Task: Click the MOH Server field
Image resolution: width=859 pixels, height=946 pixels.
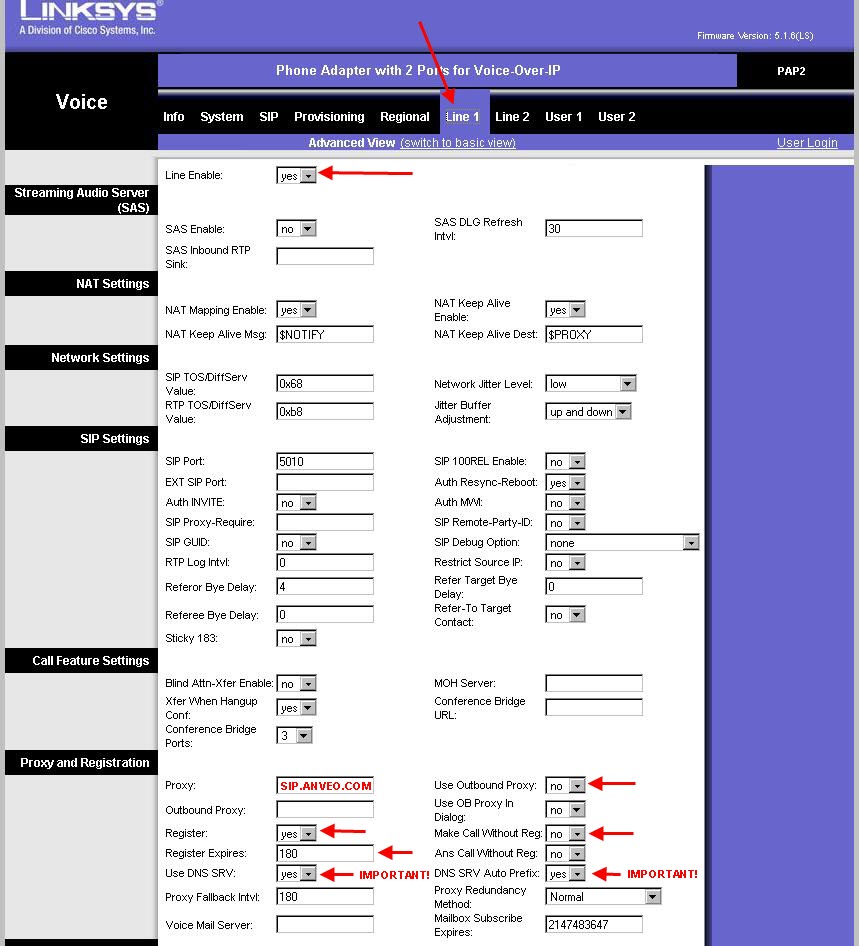Action: pos(594,684)
